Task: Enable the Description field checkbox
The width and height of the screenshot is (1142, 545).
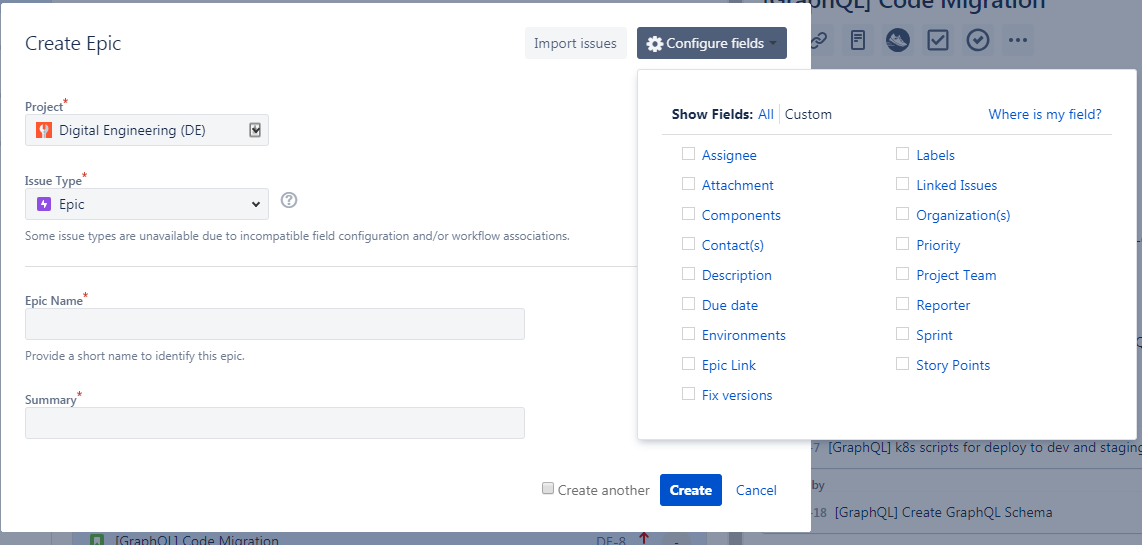Action: pyautogui.click(x=688, y=273)
